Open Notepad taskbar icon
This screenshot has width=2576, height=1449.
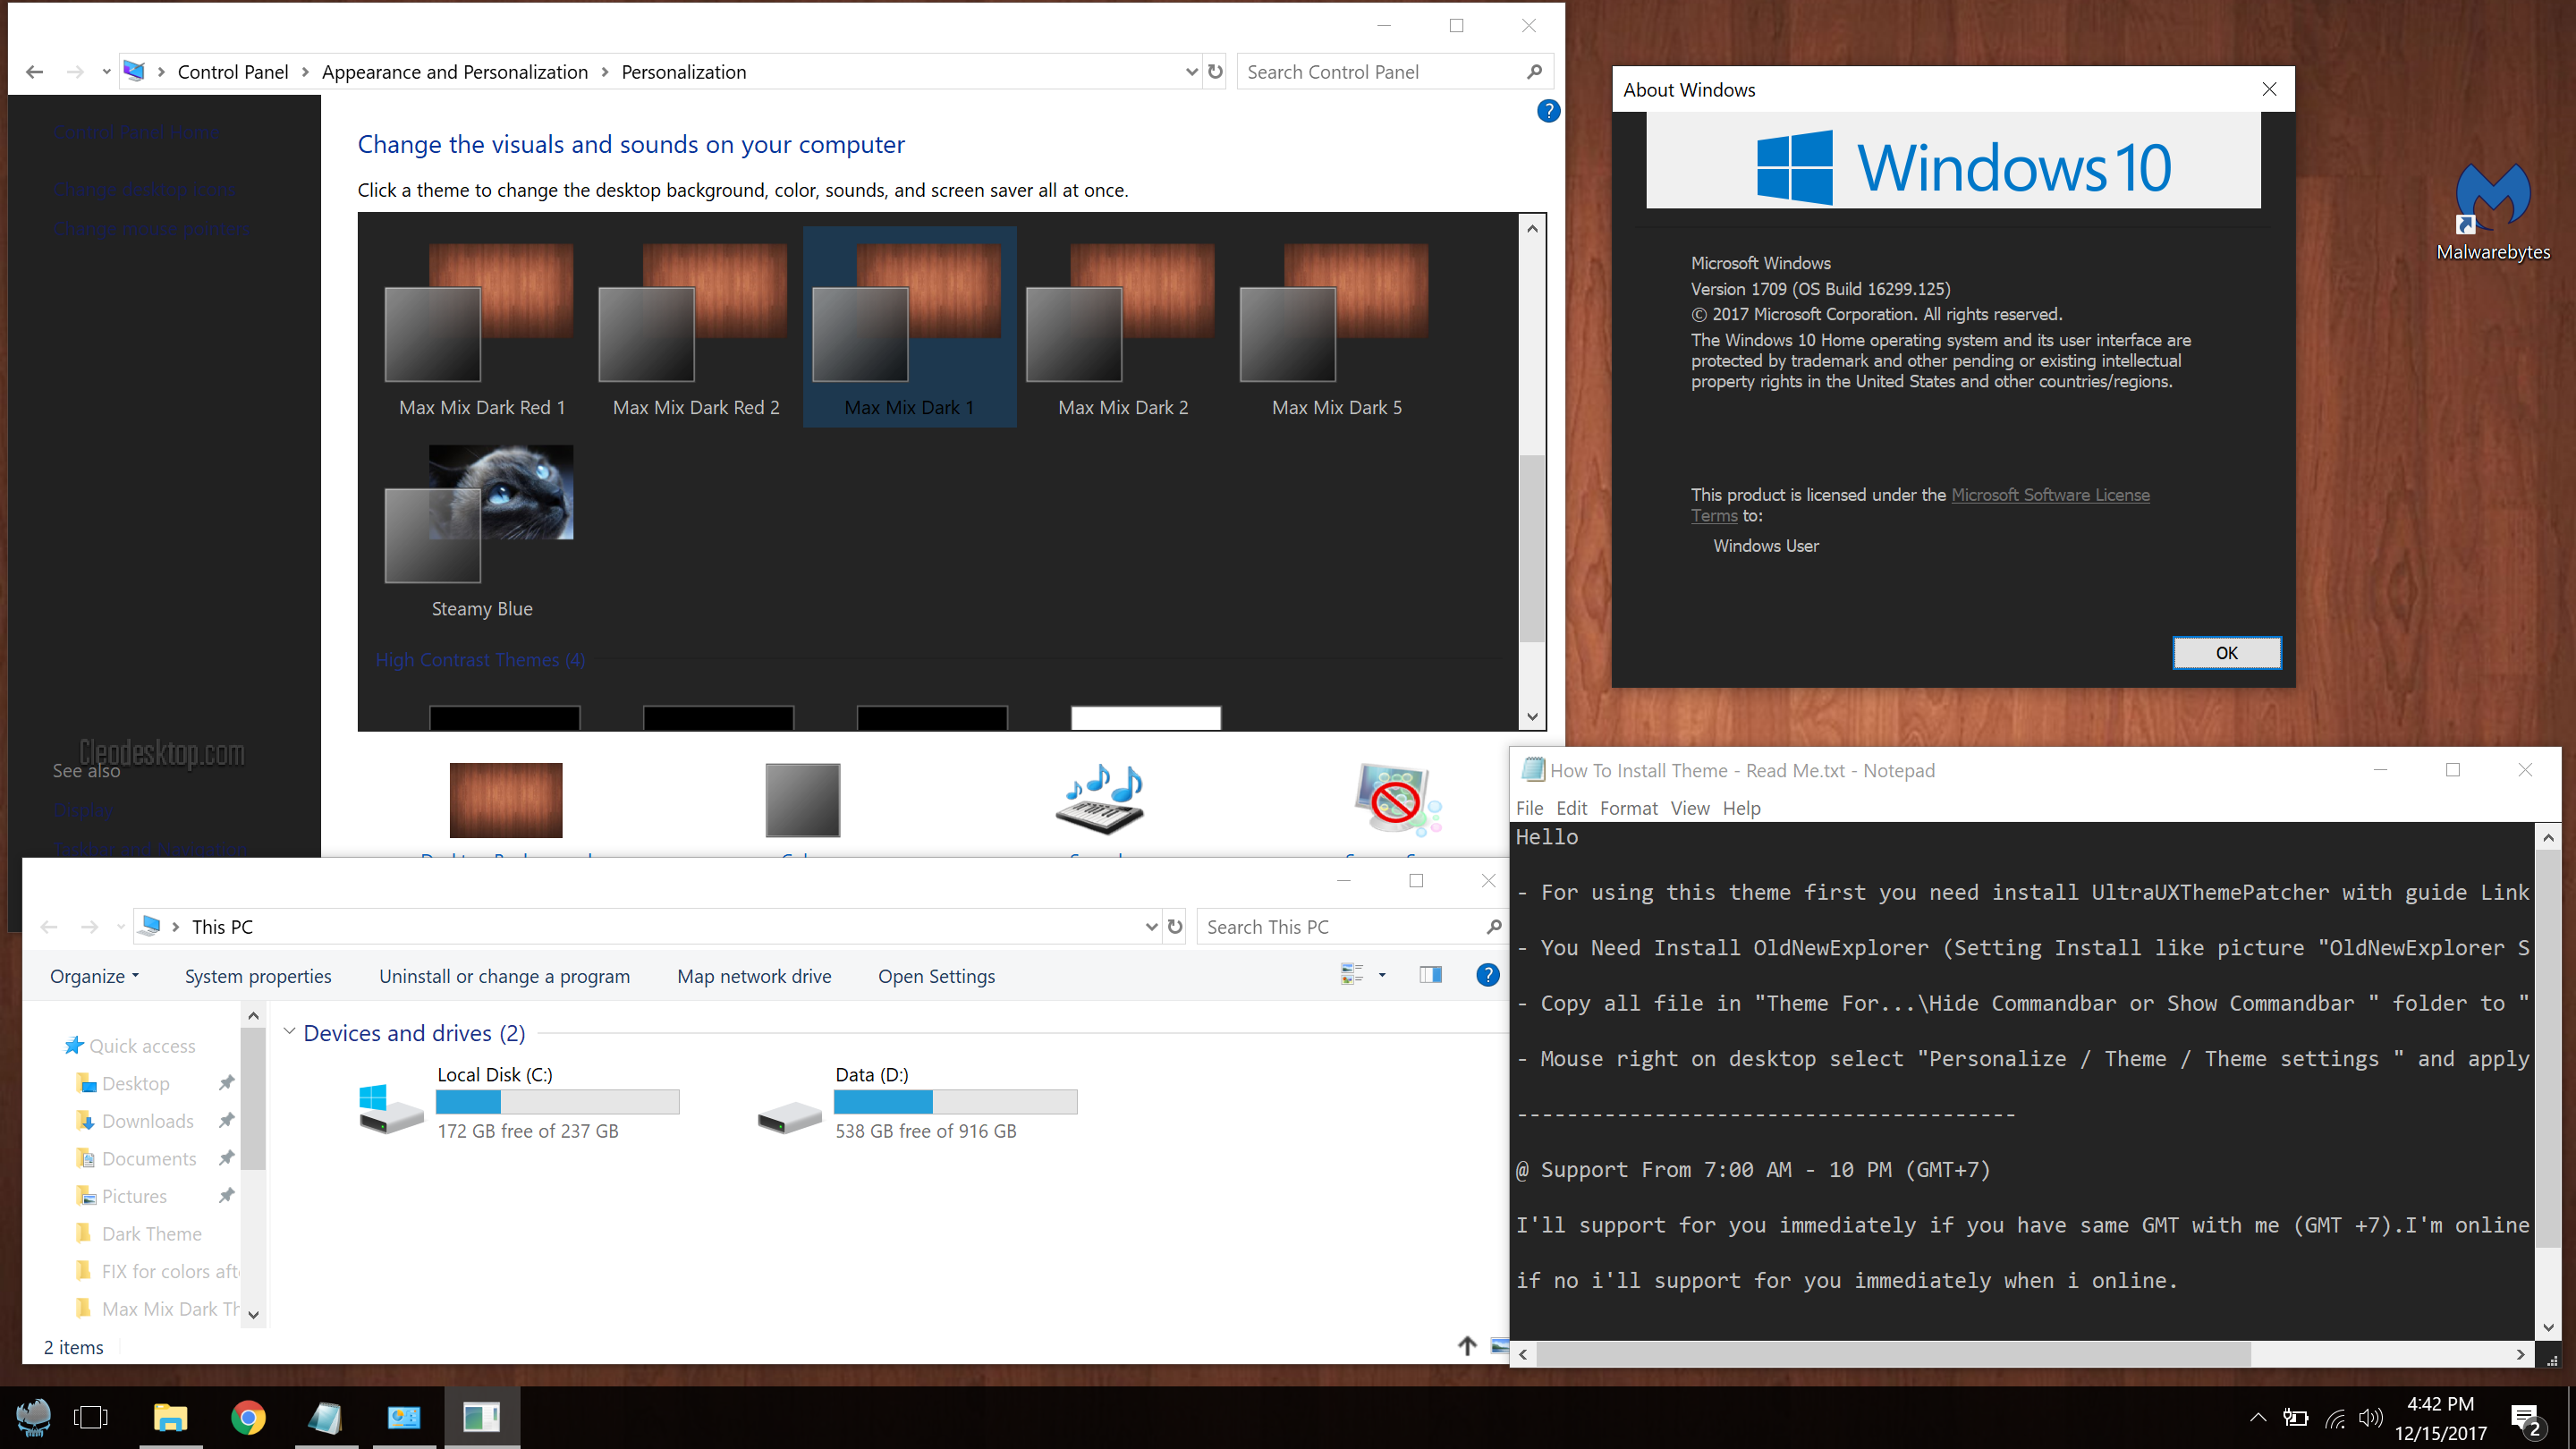click(326, 1417)
